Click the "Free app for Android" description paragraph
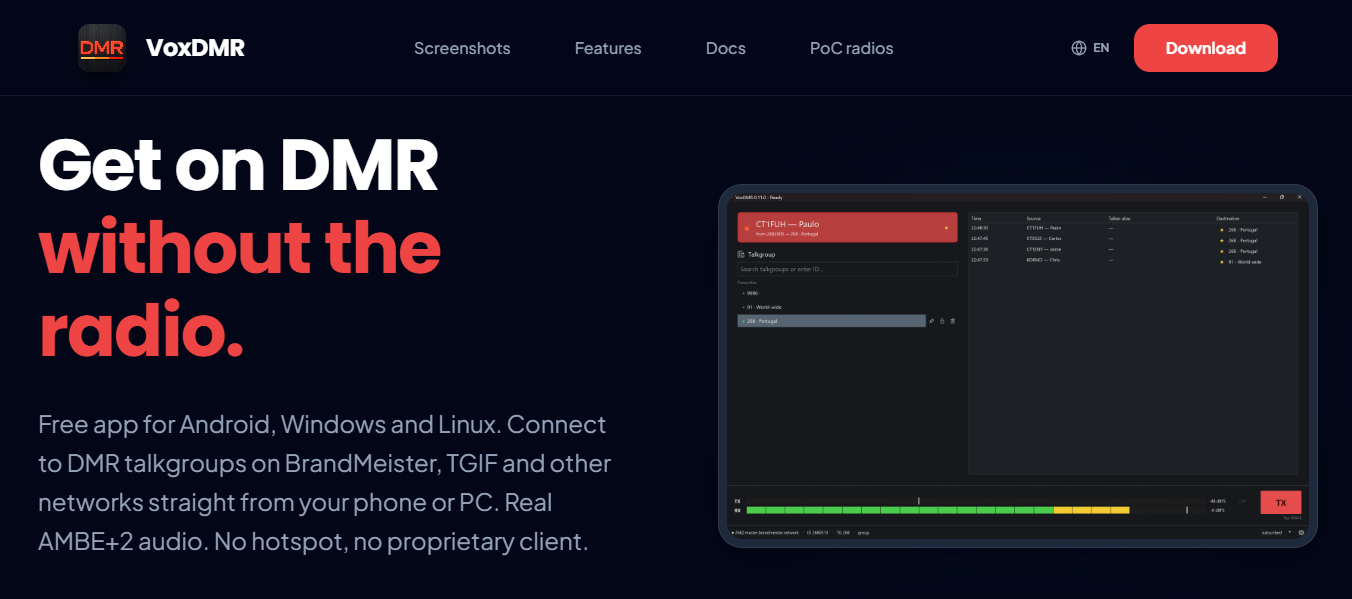This screenshot has height=599, width=1352. [325, 483]
